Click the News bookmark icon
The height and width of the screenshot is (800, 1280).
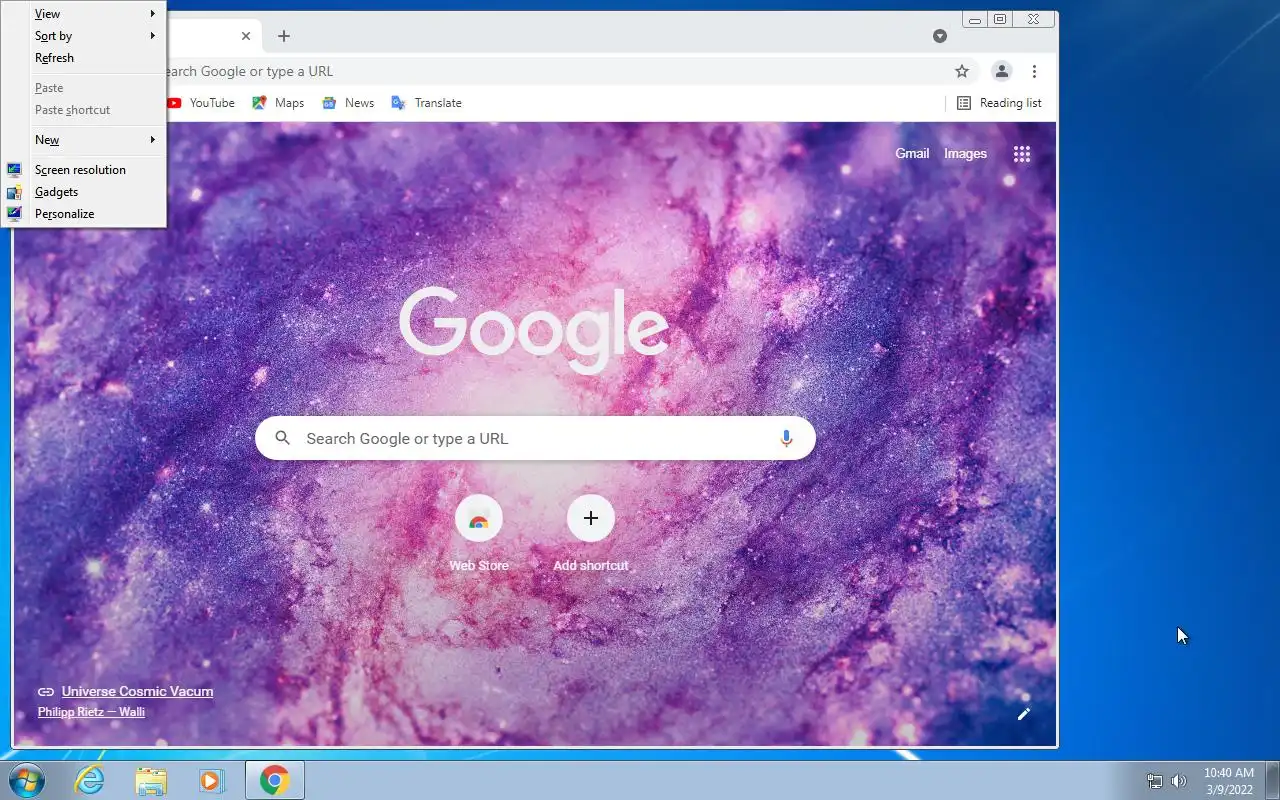[329, 103]
